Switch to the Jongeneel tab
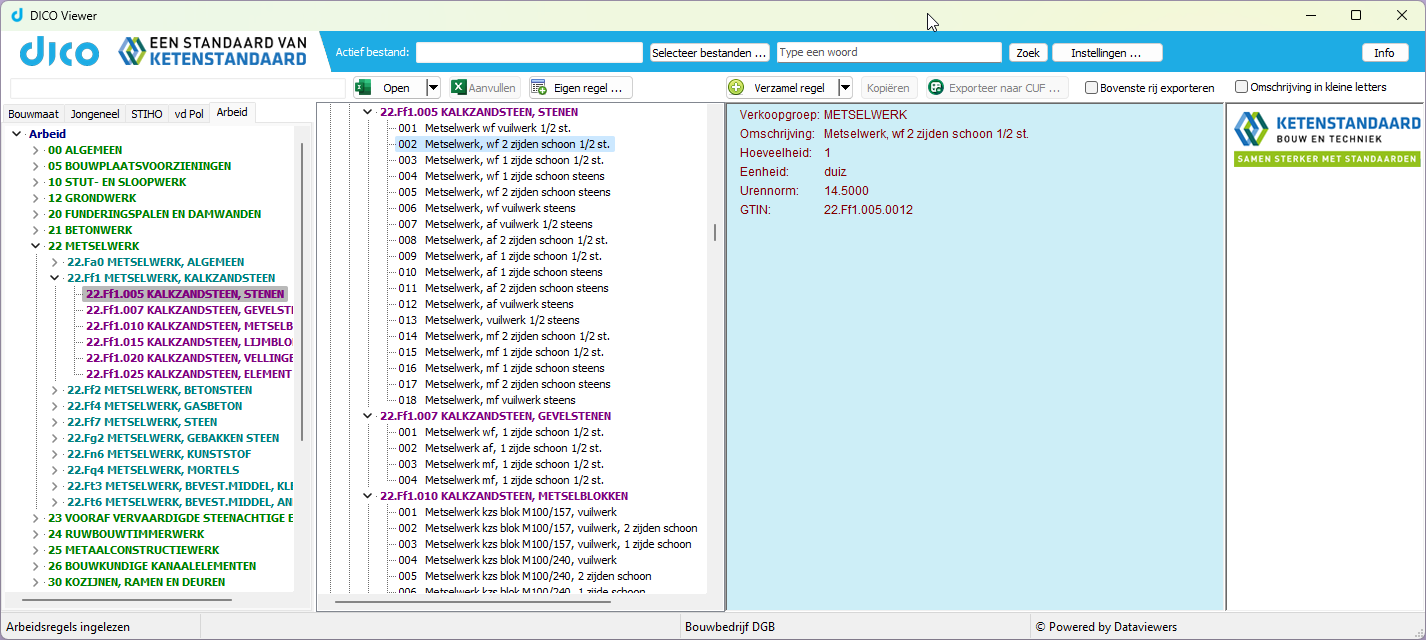This screenshot has height=640, width=1426. (x=95, y=114)
